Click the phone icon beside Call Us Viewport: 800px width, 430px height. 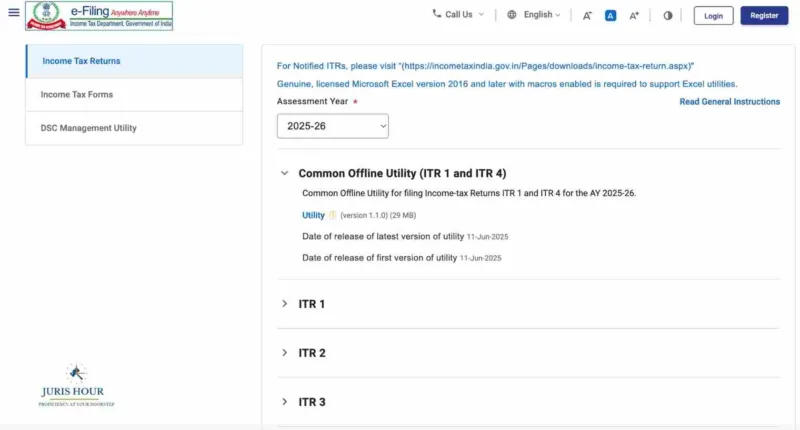coord(437,14)
